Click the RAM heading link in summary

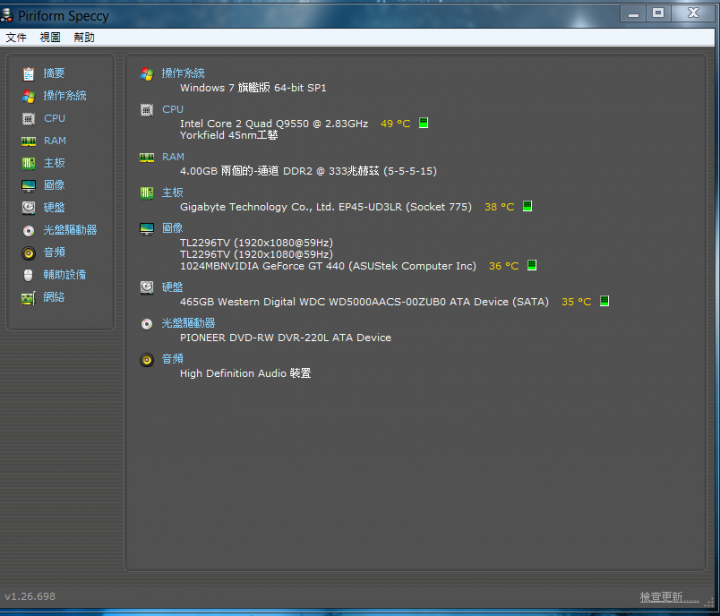[173, 157]
